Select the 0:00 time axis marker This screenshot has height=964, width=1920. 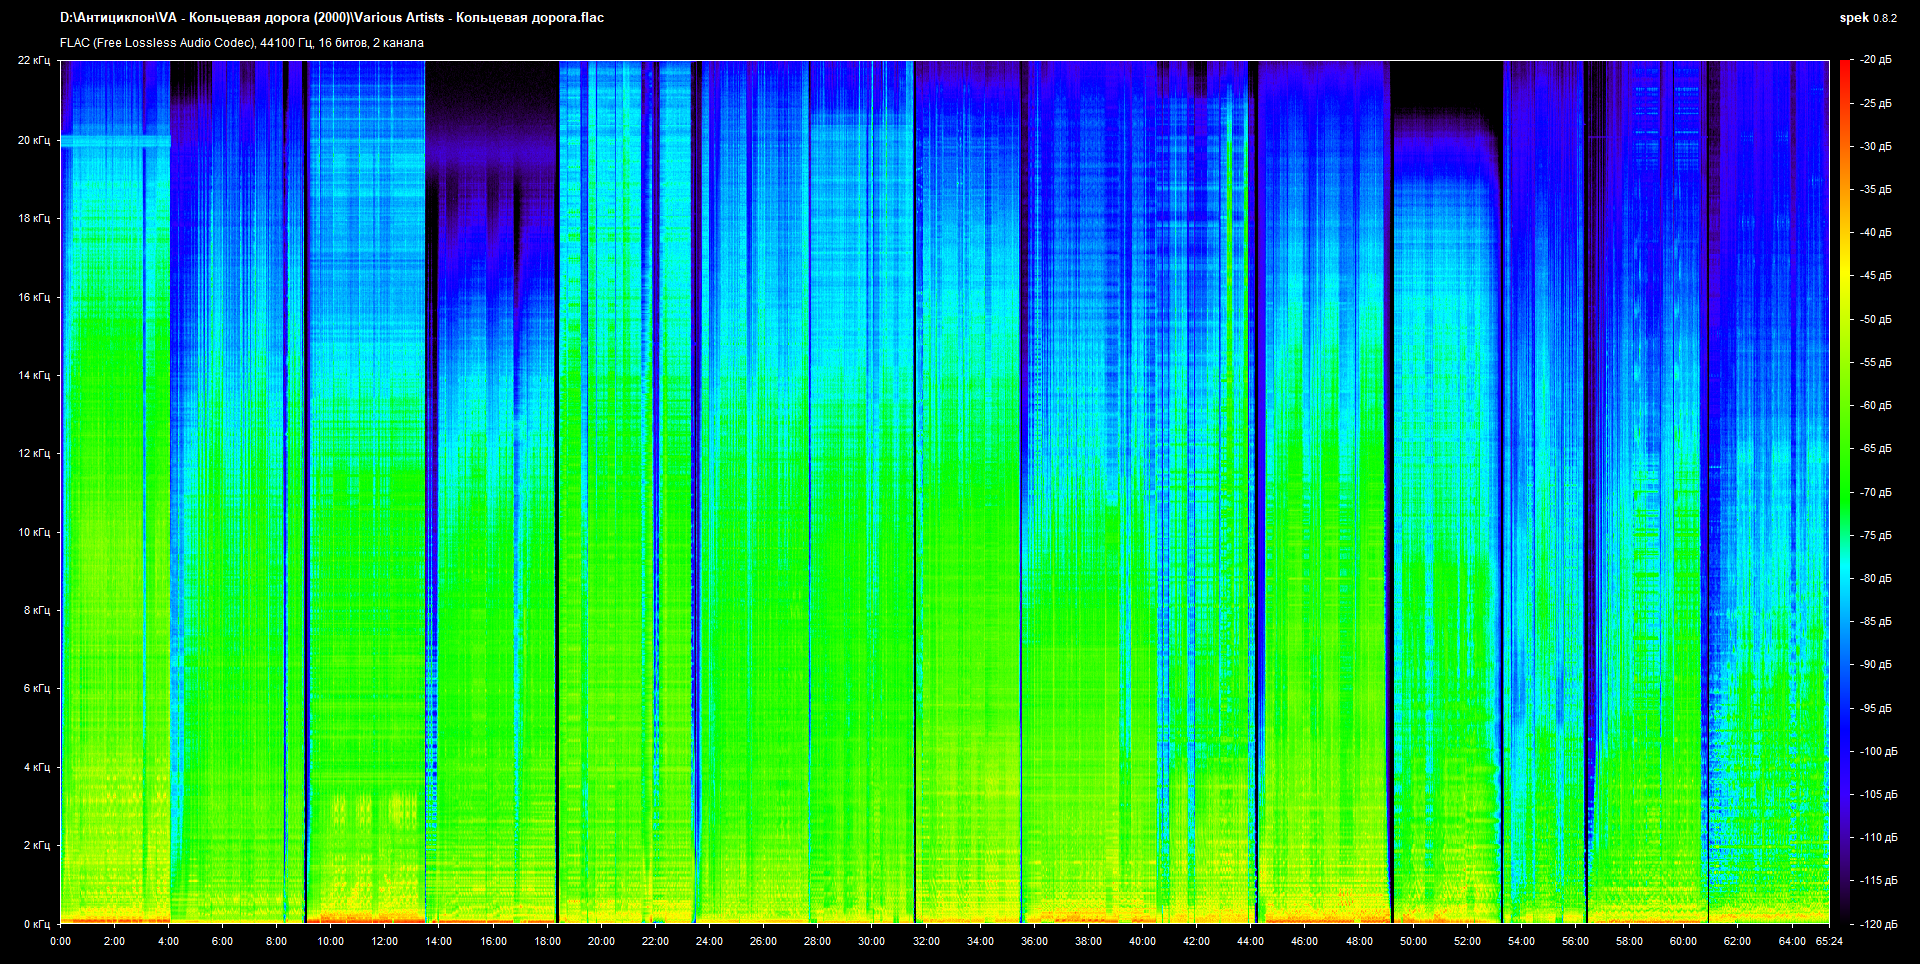tap(61, 941)
